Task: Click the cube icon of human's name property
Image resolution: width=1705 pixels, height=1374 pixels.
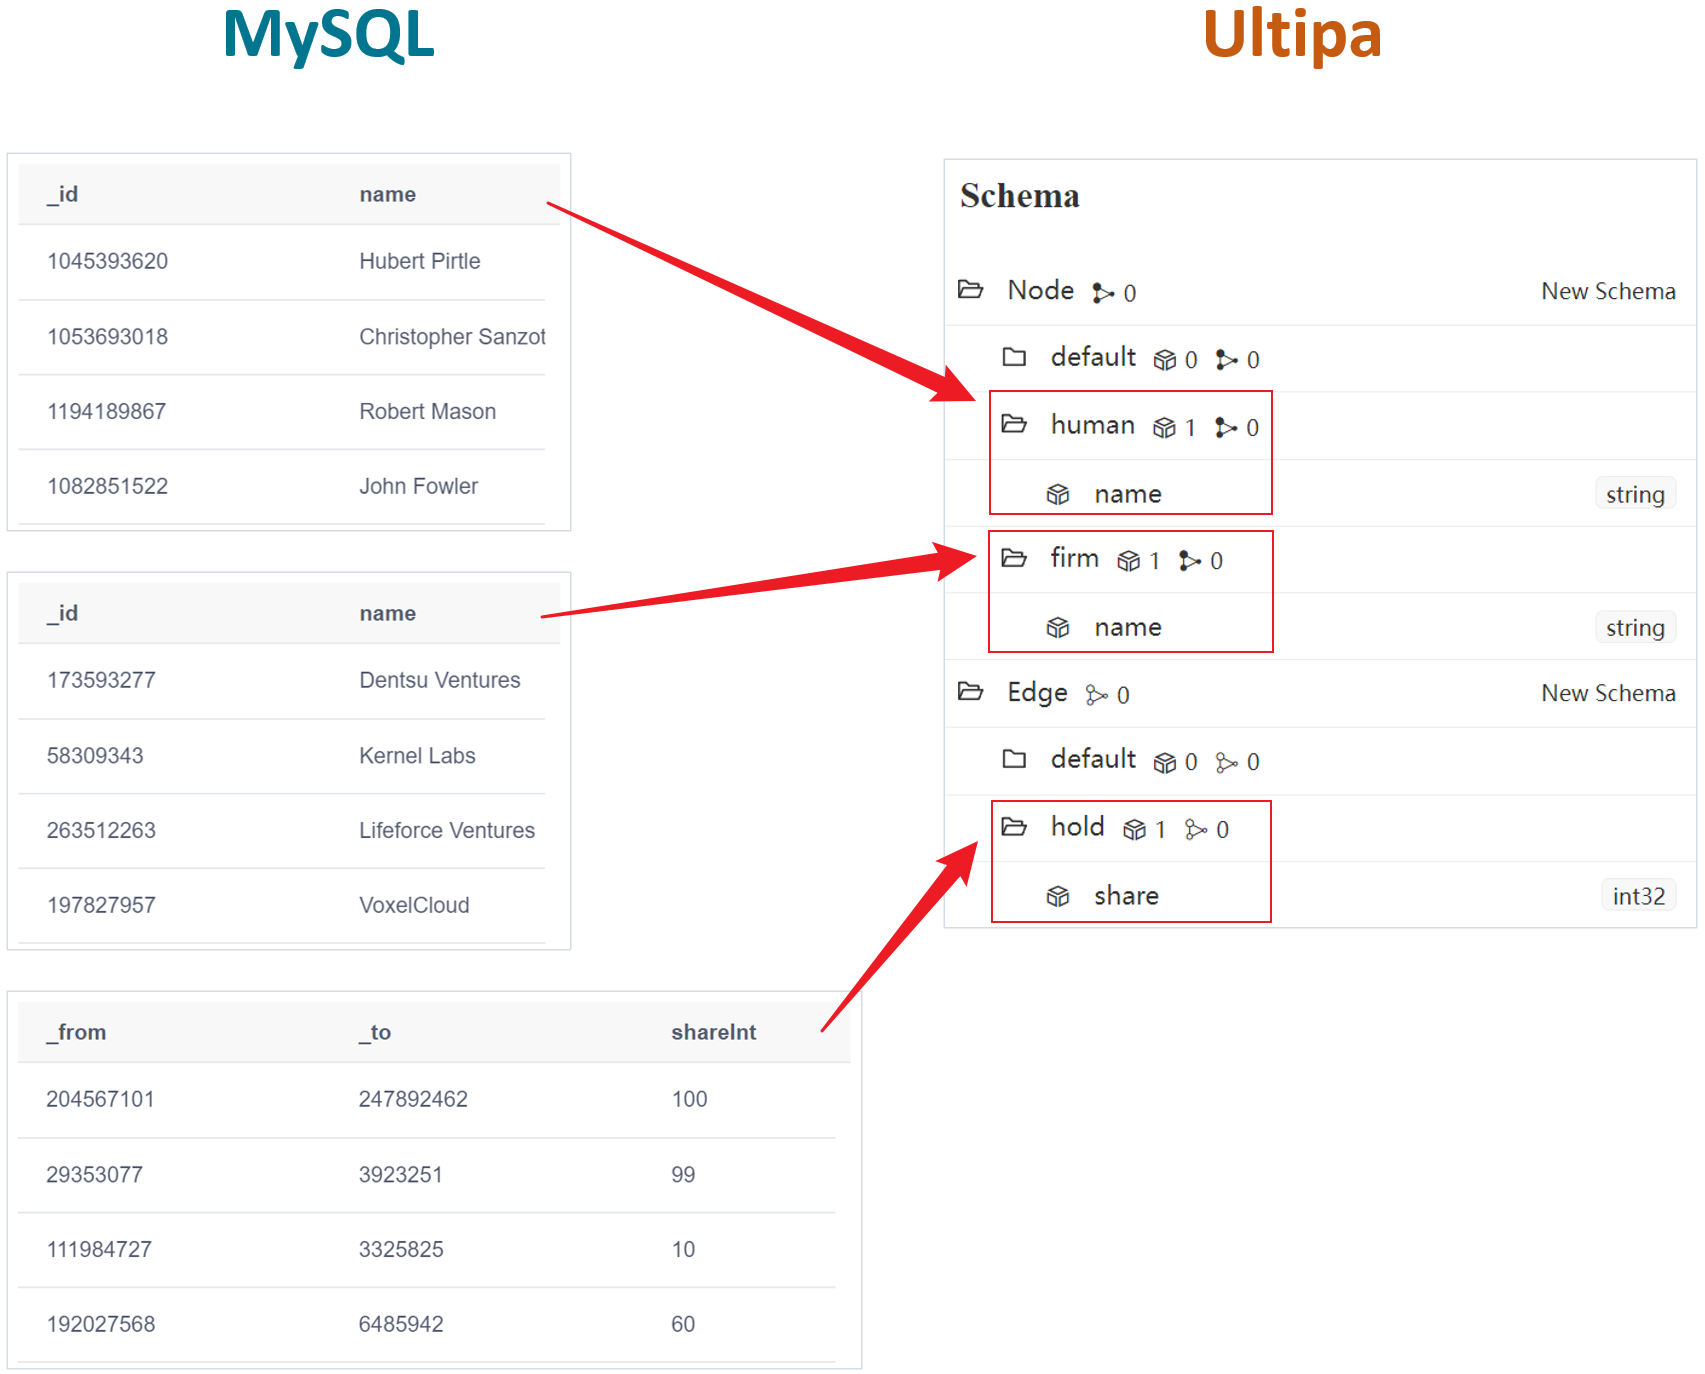Action: [1058, 494]
